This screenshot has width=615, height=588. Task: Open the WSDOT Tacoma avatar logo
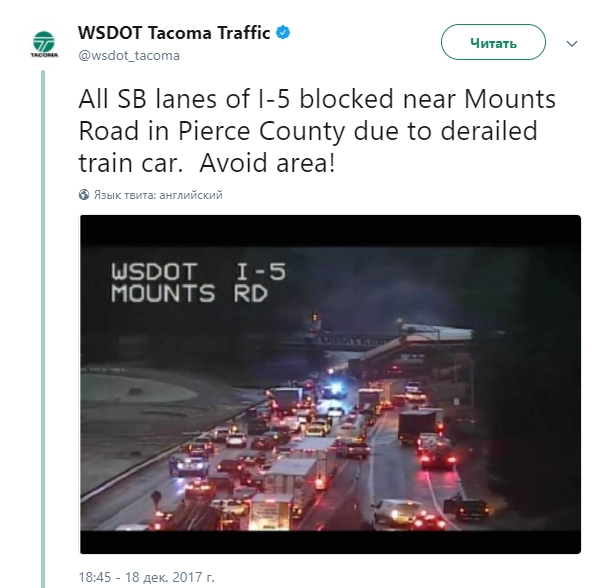pos(44,44)
